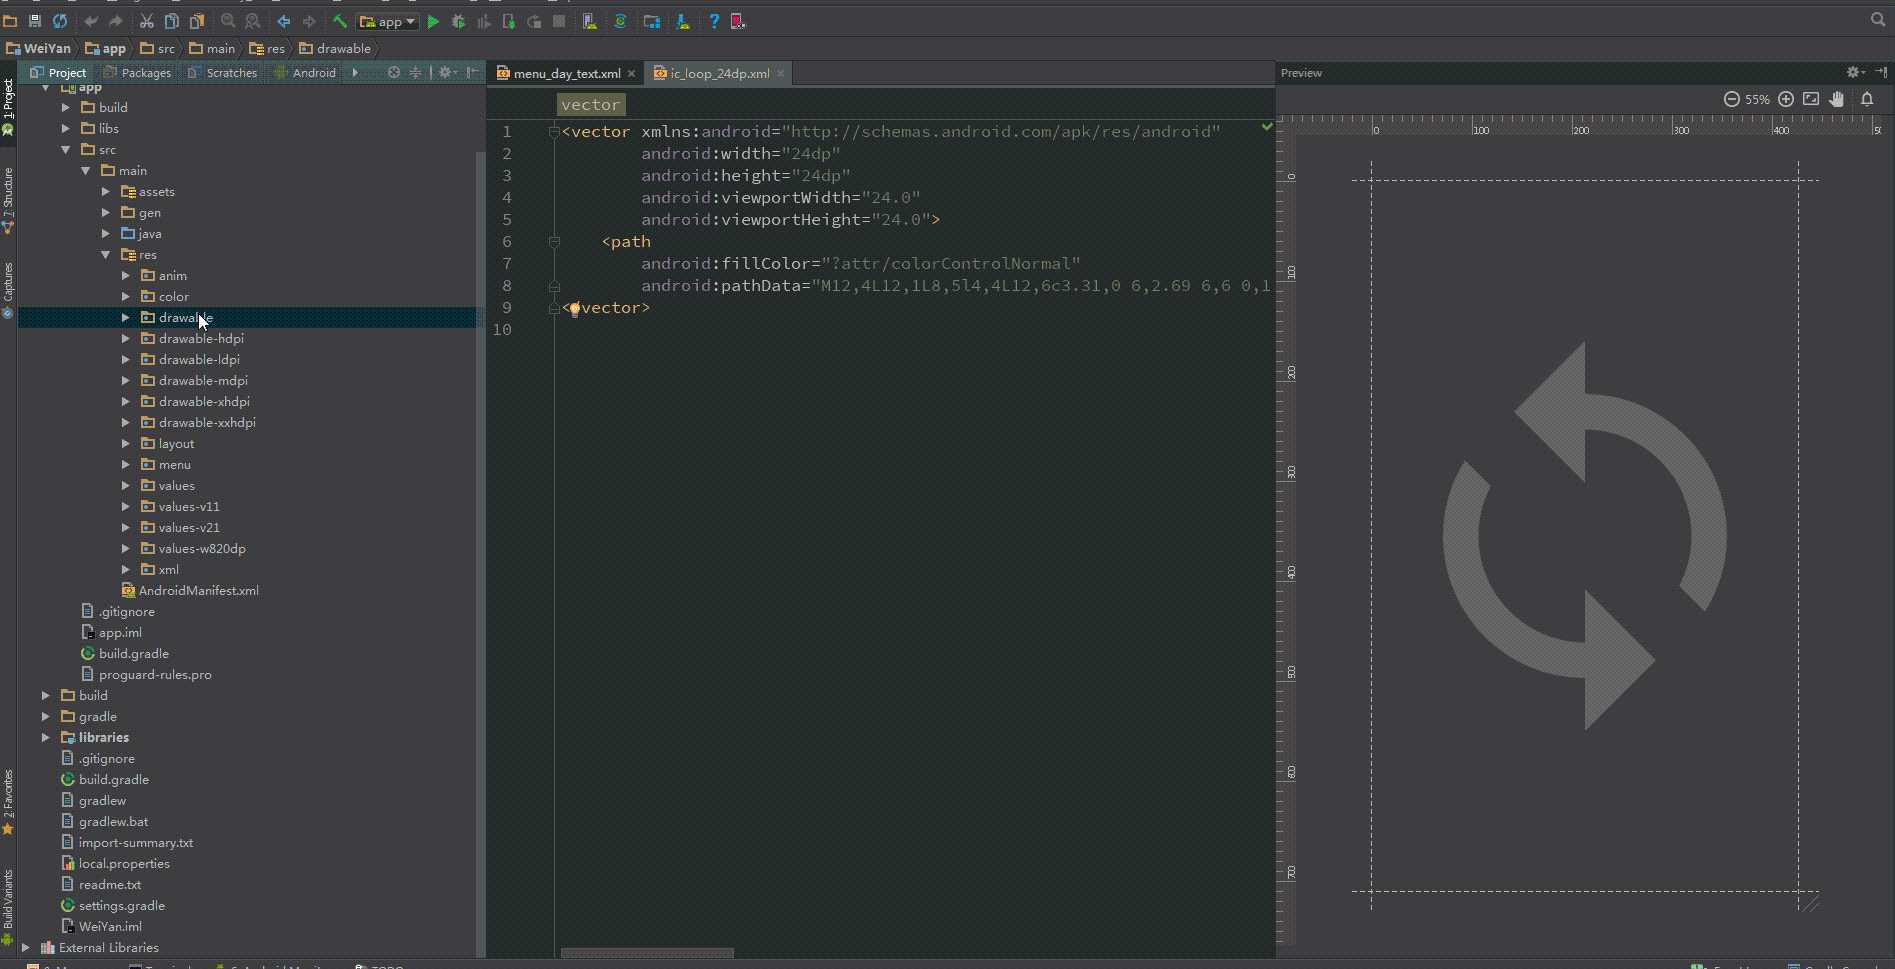Click res breadcrumb in navigation bar
1895x969 pixels.
point(267,48)
